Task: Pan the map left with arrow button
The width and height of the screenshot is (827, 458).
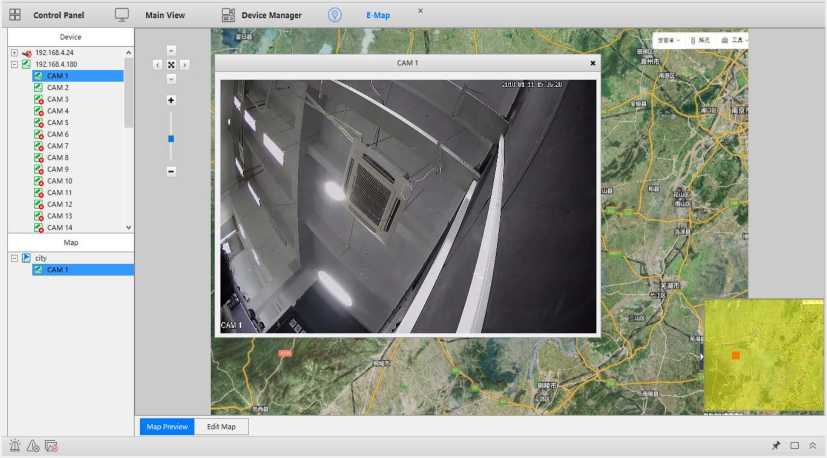Action: coord(157,64)
